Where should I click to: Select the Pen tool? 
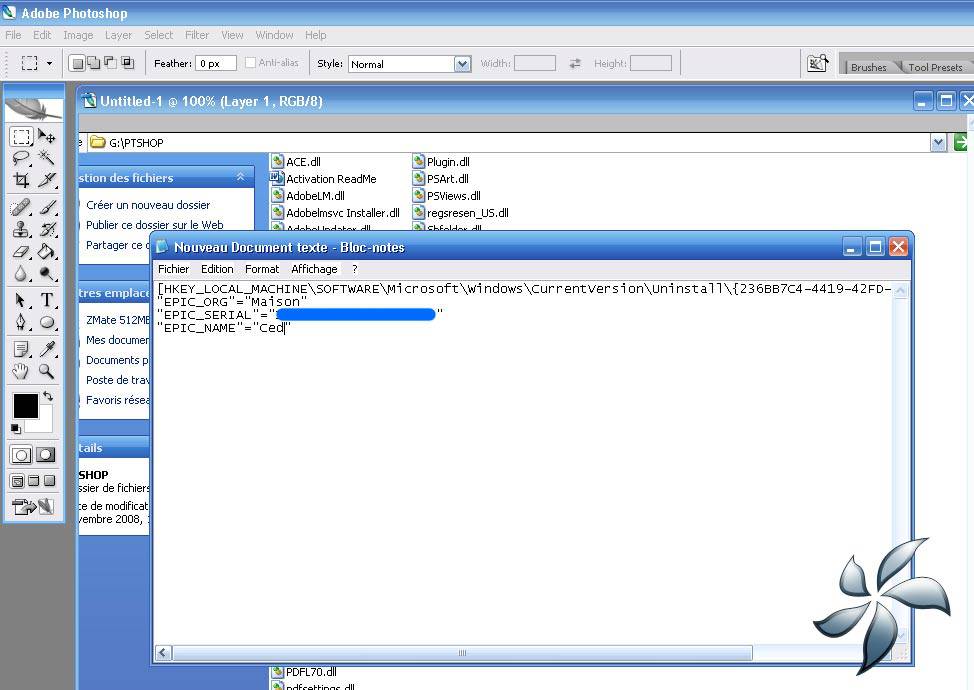(21, 322)
